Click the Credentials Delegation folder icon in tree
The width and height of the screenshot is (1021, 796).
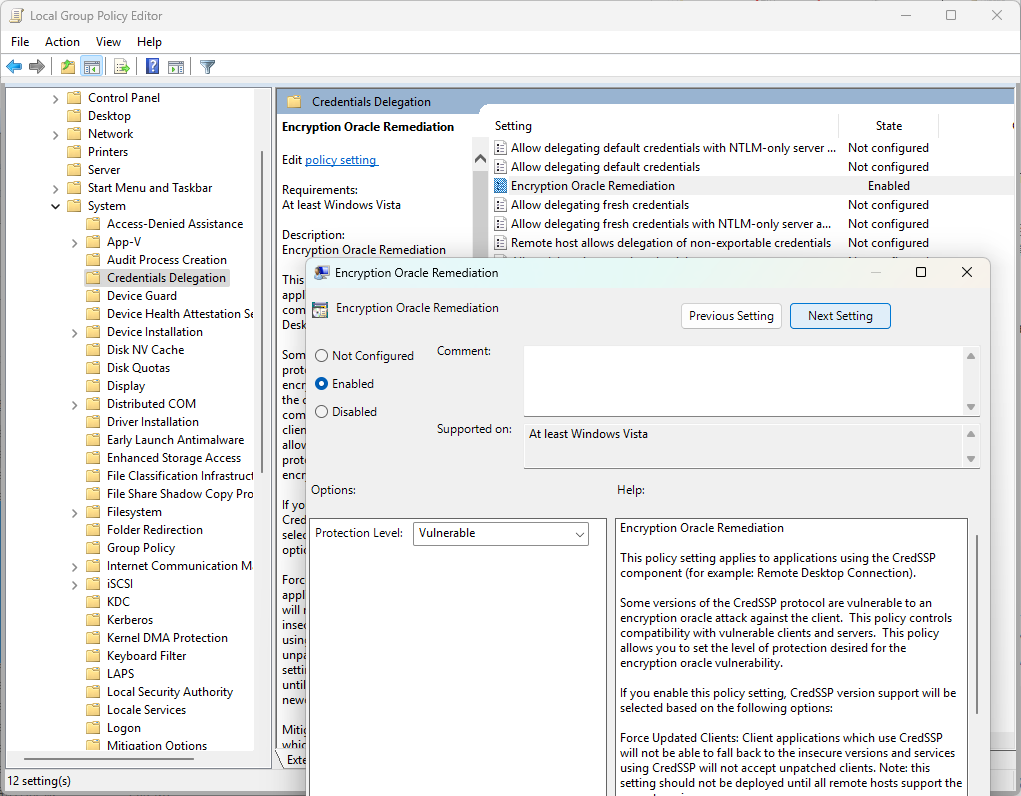93,278
